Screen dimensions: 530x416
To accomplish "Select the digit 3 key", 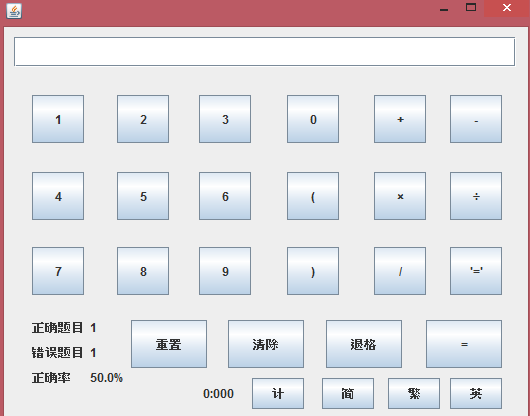I will tap(225, 119).
